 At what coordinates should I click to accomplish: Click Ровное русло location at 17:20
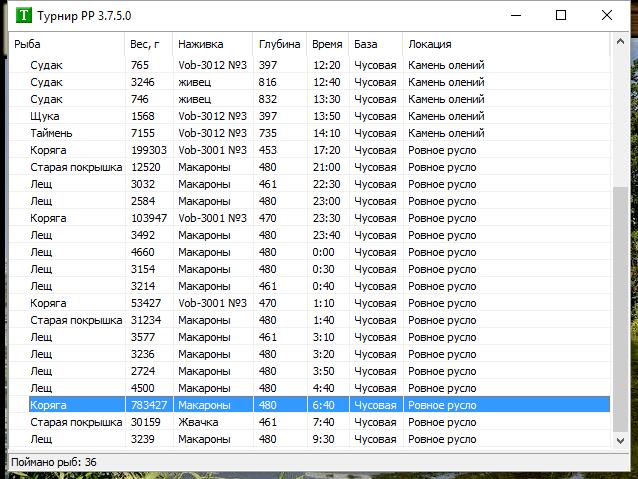click(442, 150)
